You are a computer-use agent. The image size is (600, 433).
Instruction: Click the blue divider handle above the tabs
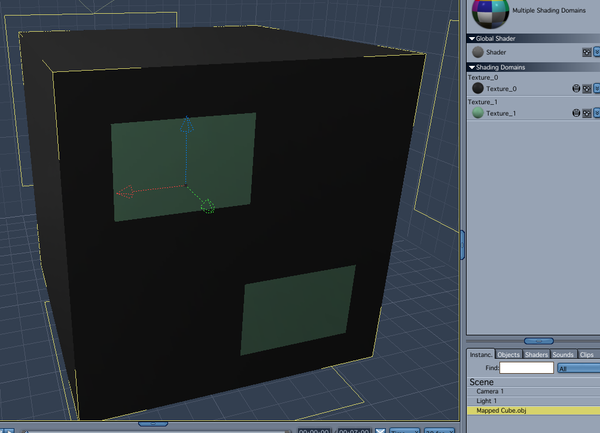pos(539,341)
